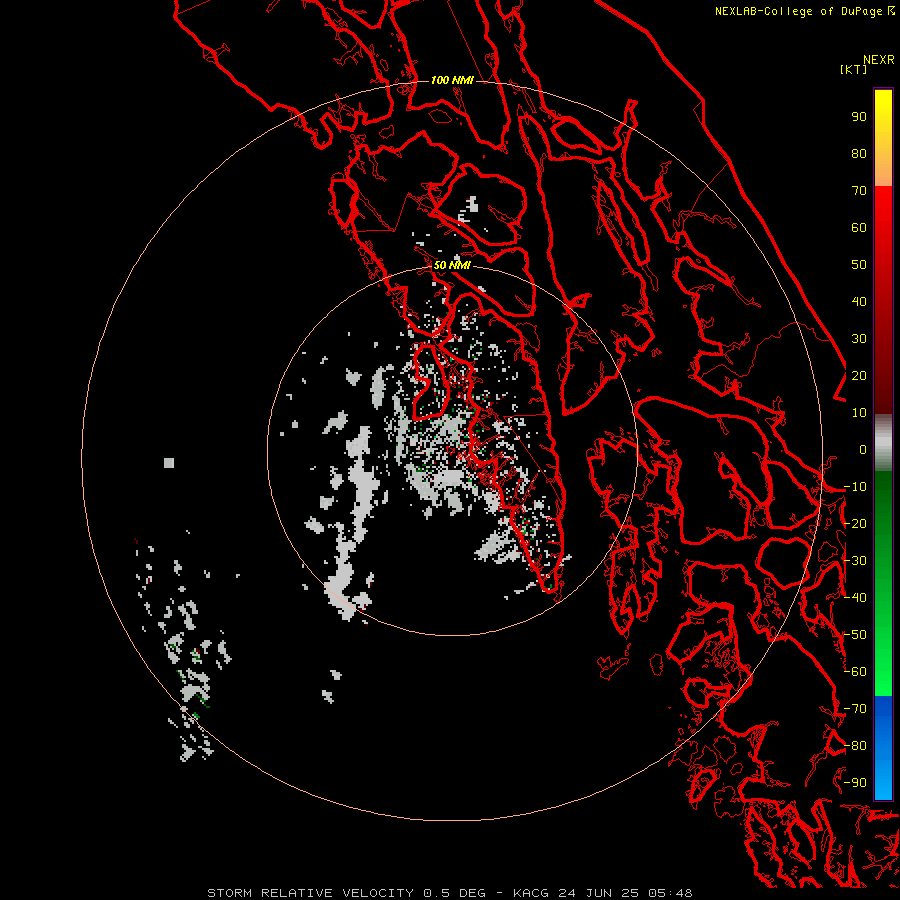The height and width of the screenshot is (900, 900).
Task: Click the bright red segment of velocity scale
Action: coord(883,224)
